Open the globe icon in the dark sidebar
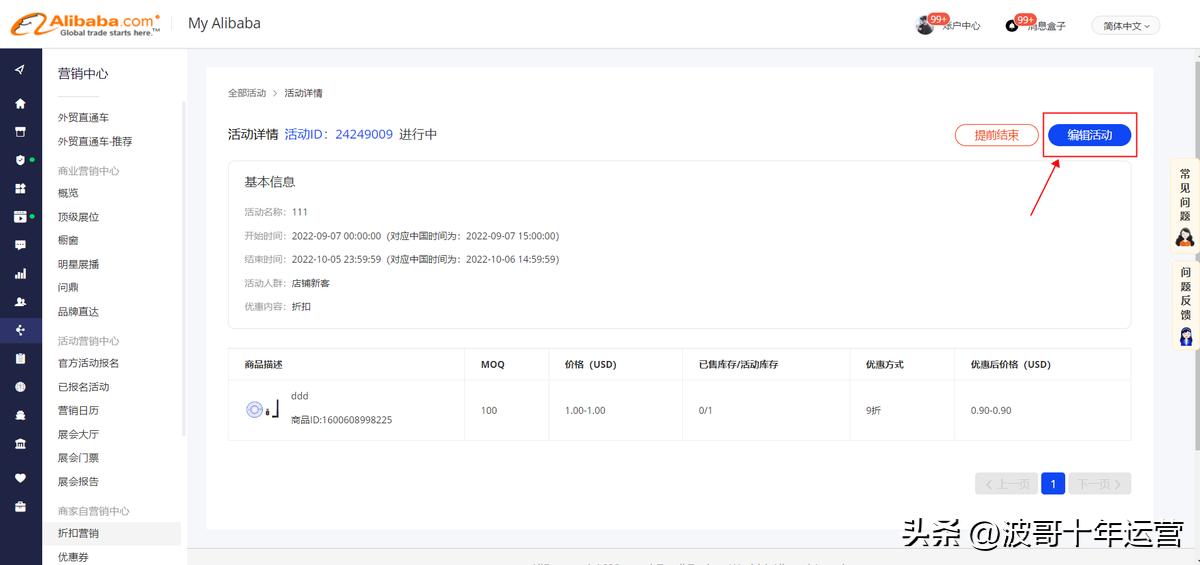This screenshot has height=565, width=1200. click(x=20, y=387)
